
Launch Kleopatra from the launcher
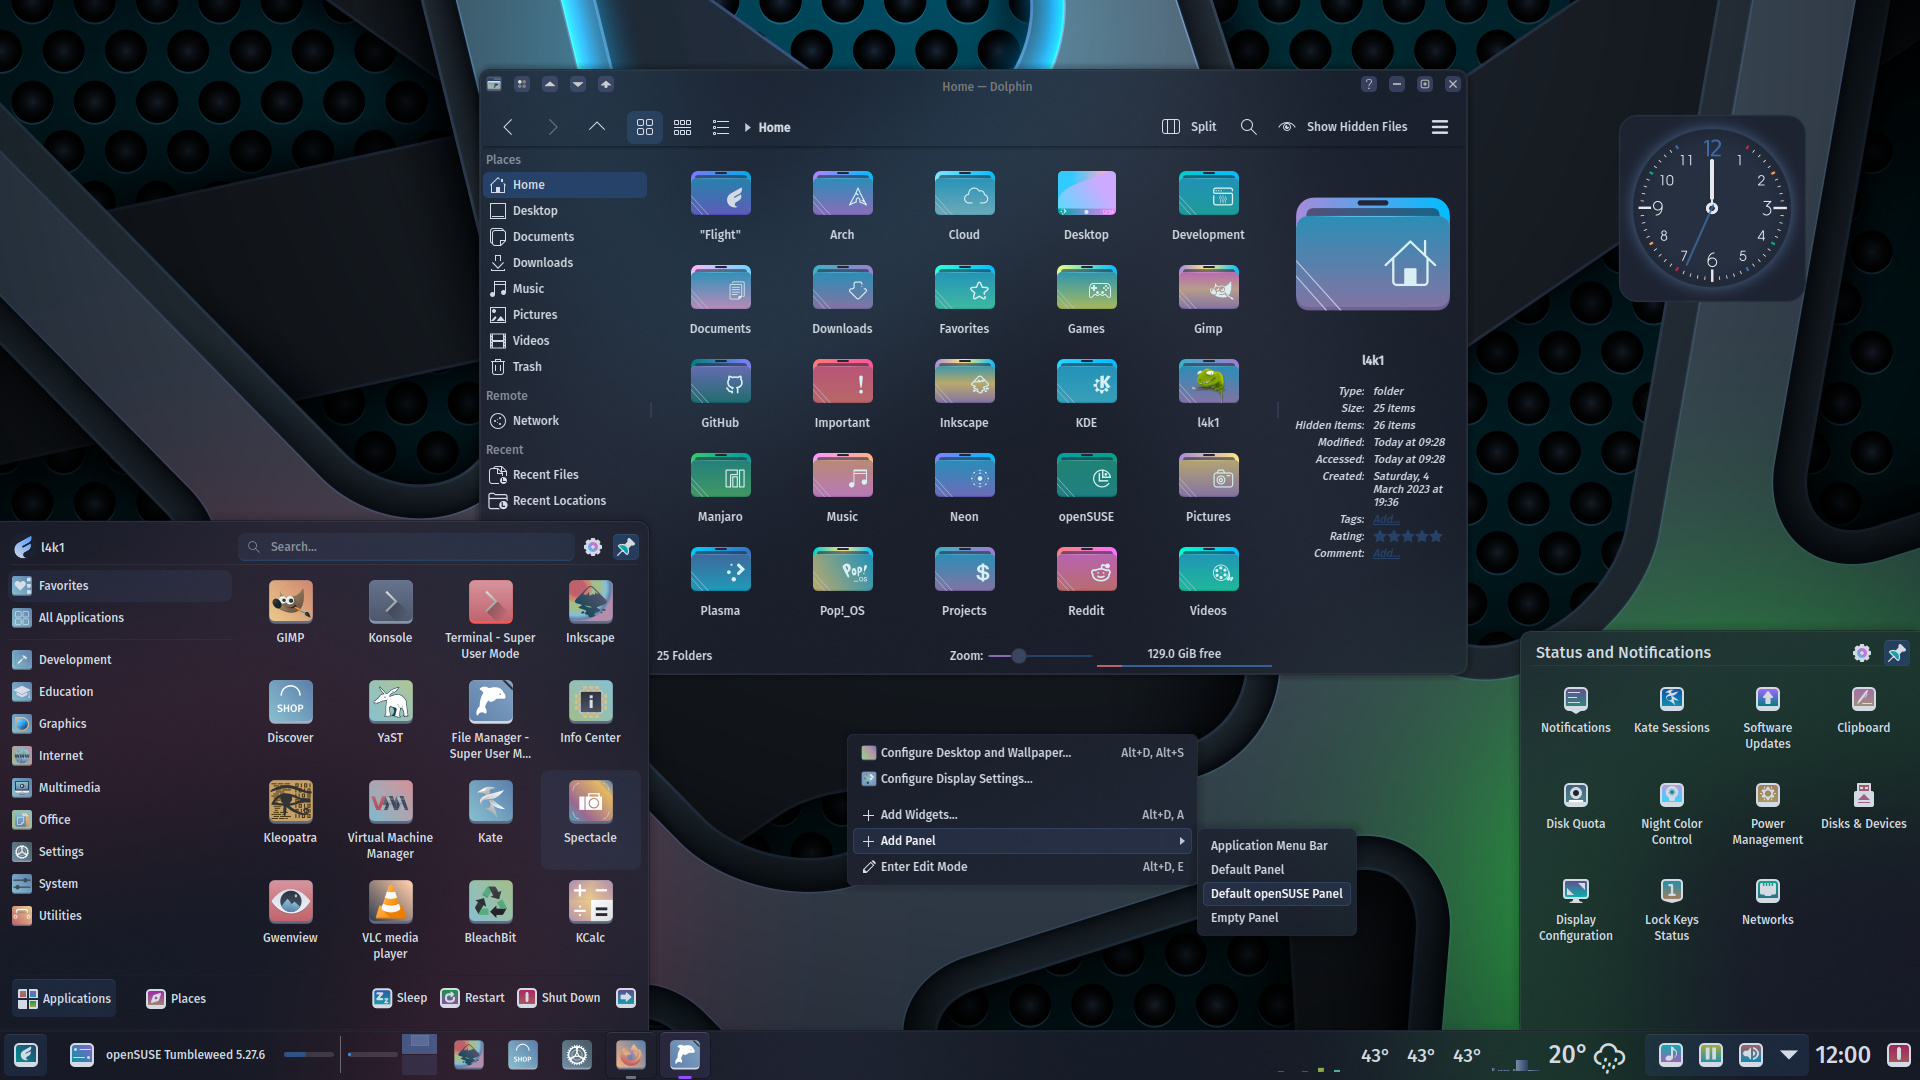290,812
